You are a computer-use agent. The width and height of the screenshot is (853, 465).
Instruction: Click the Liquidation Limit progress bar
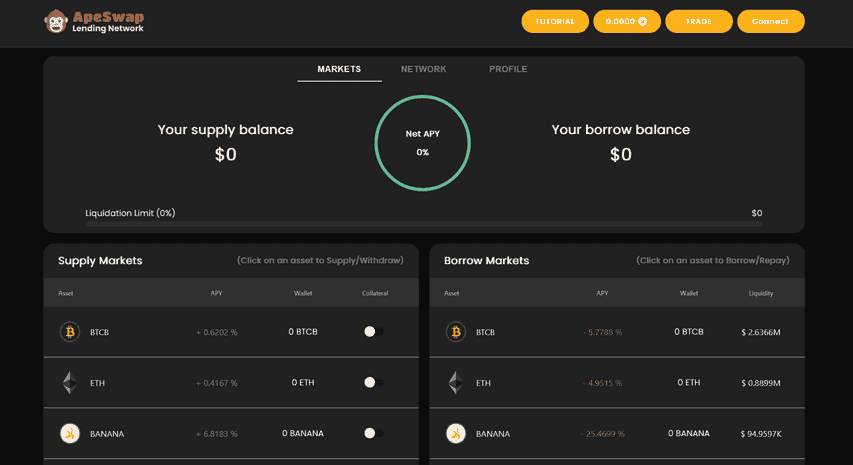(x=424, y=224)
